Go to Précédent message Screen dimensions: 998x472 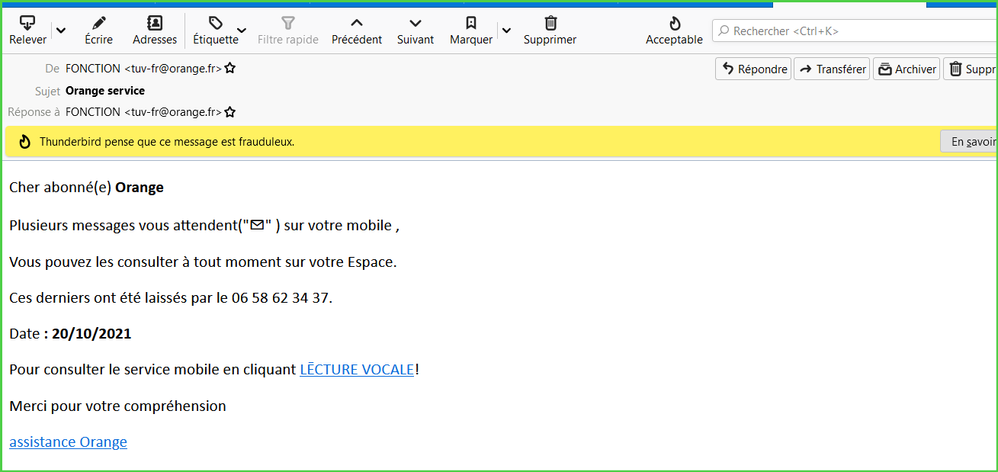click(x=356, y=23)
